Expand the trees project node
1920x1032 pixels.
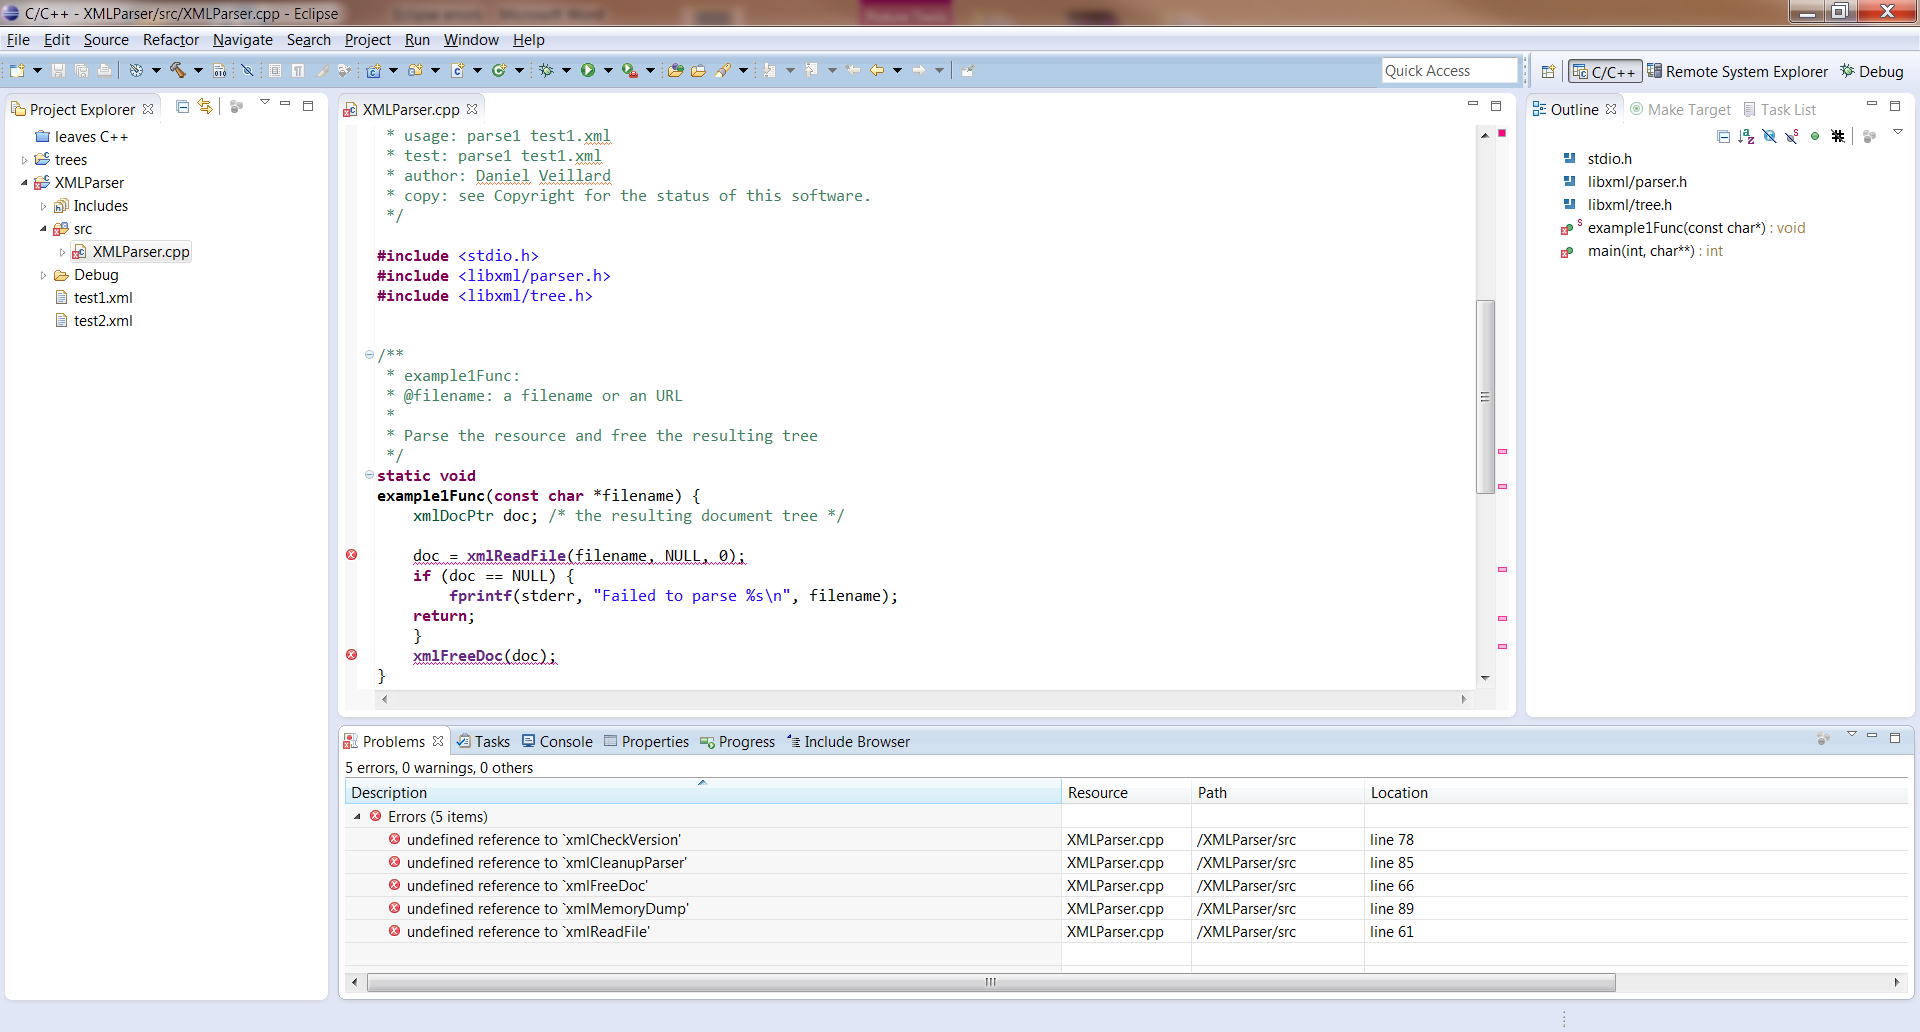click(x=25, y=160)
